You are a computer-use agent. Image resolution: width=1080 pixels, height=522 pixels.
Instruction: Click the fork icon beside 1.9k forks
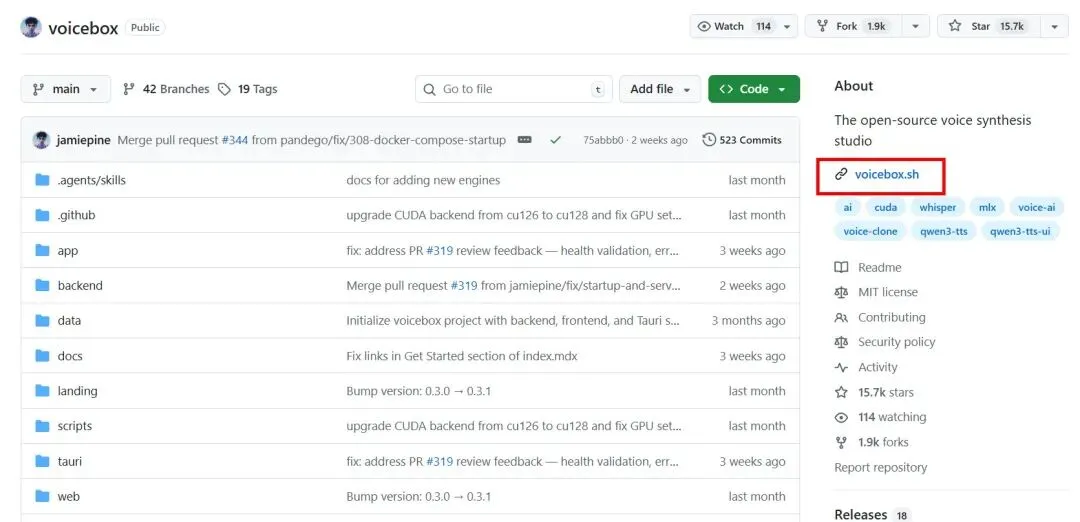click(841, 442)
